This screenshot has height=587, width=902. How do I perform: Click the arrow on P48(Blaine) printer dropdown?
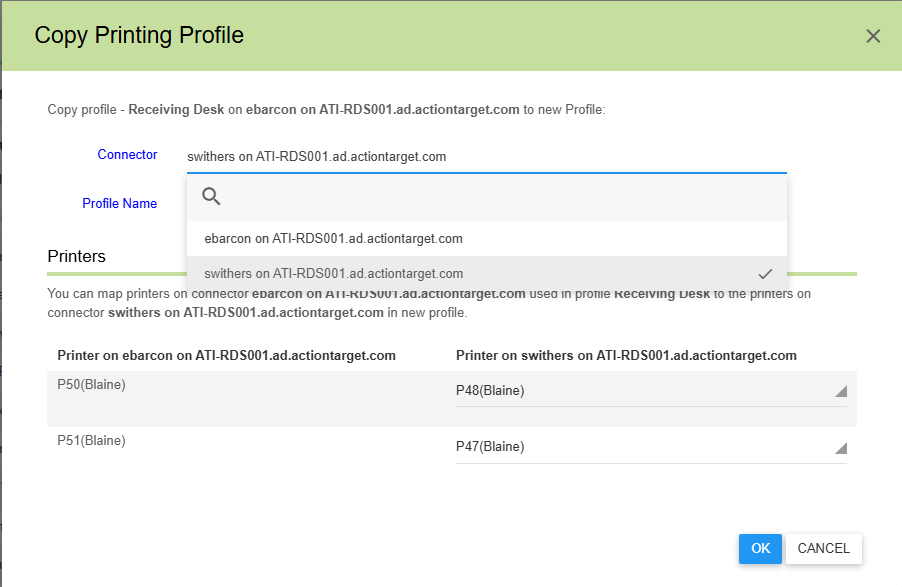(840, 391)
